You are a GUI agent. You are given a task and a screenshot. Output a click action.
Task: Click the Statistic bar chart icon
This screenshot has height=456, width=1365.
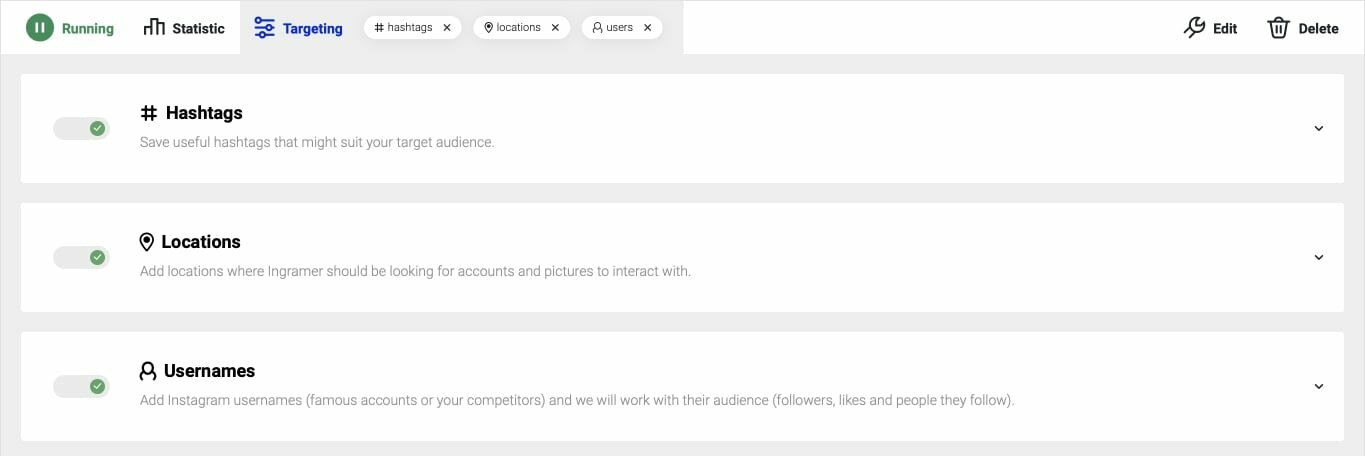[x=154, y=27]
